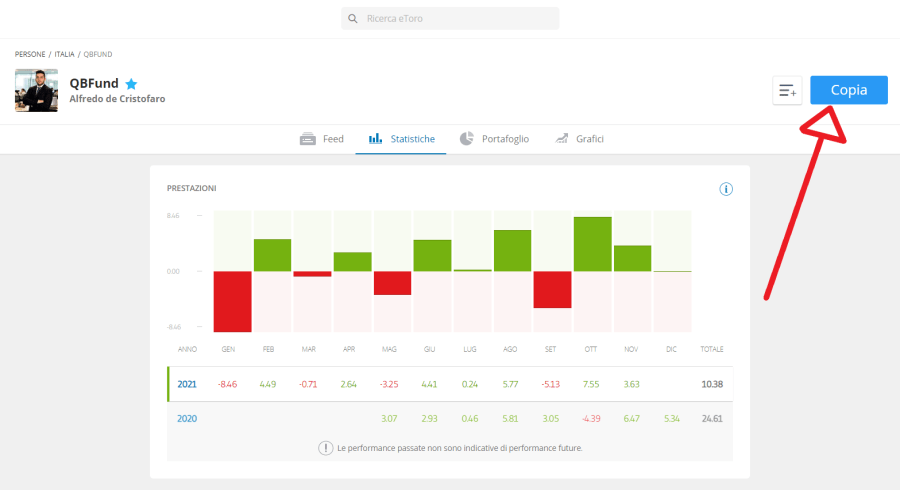
Task: Open the Portafoglio tab
Action: (x=505, y=139)
